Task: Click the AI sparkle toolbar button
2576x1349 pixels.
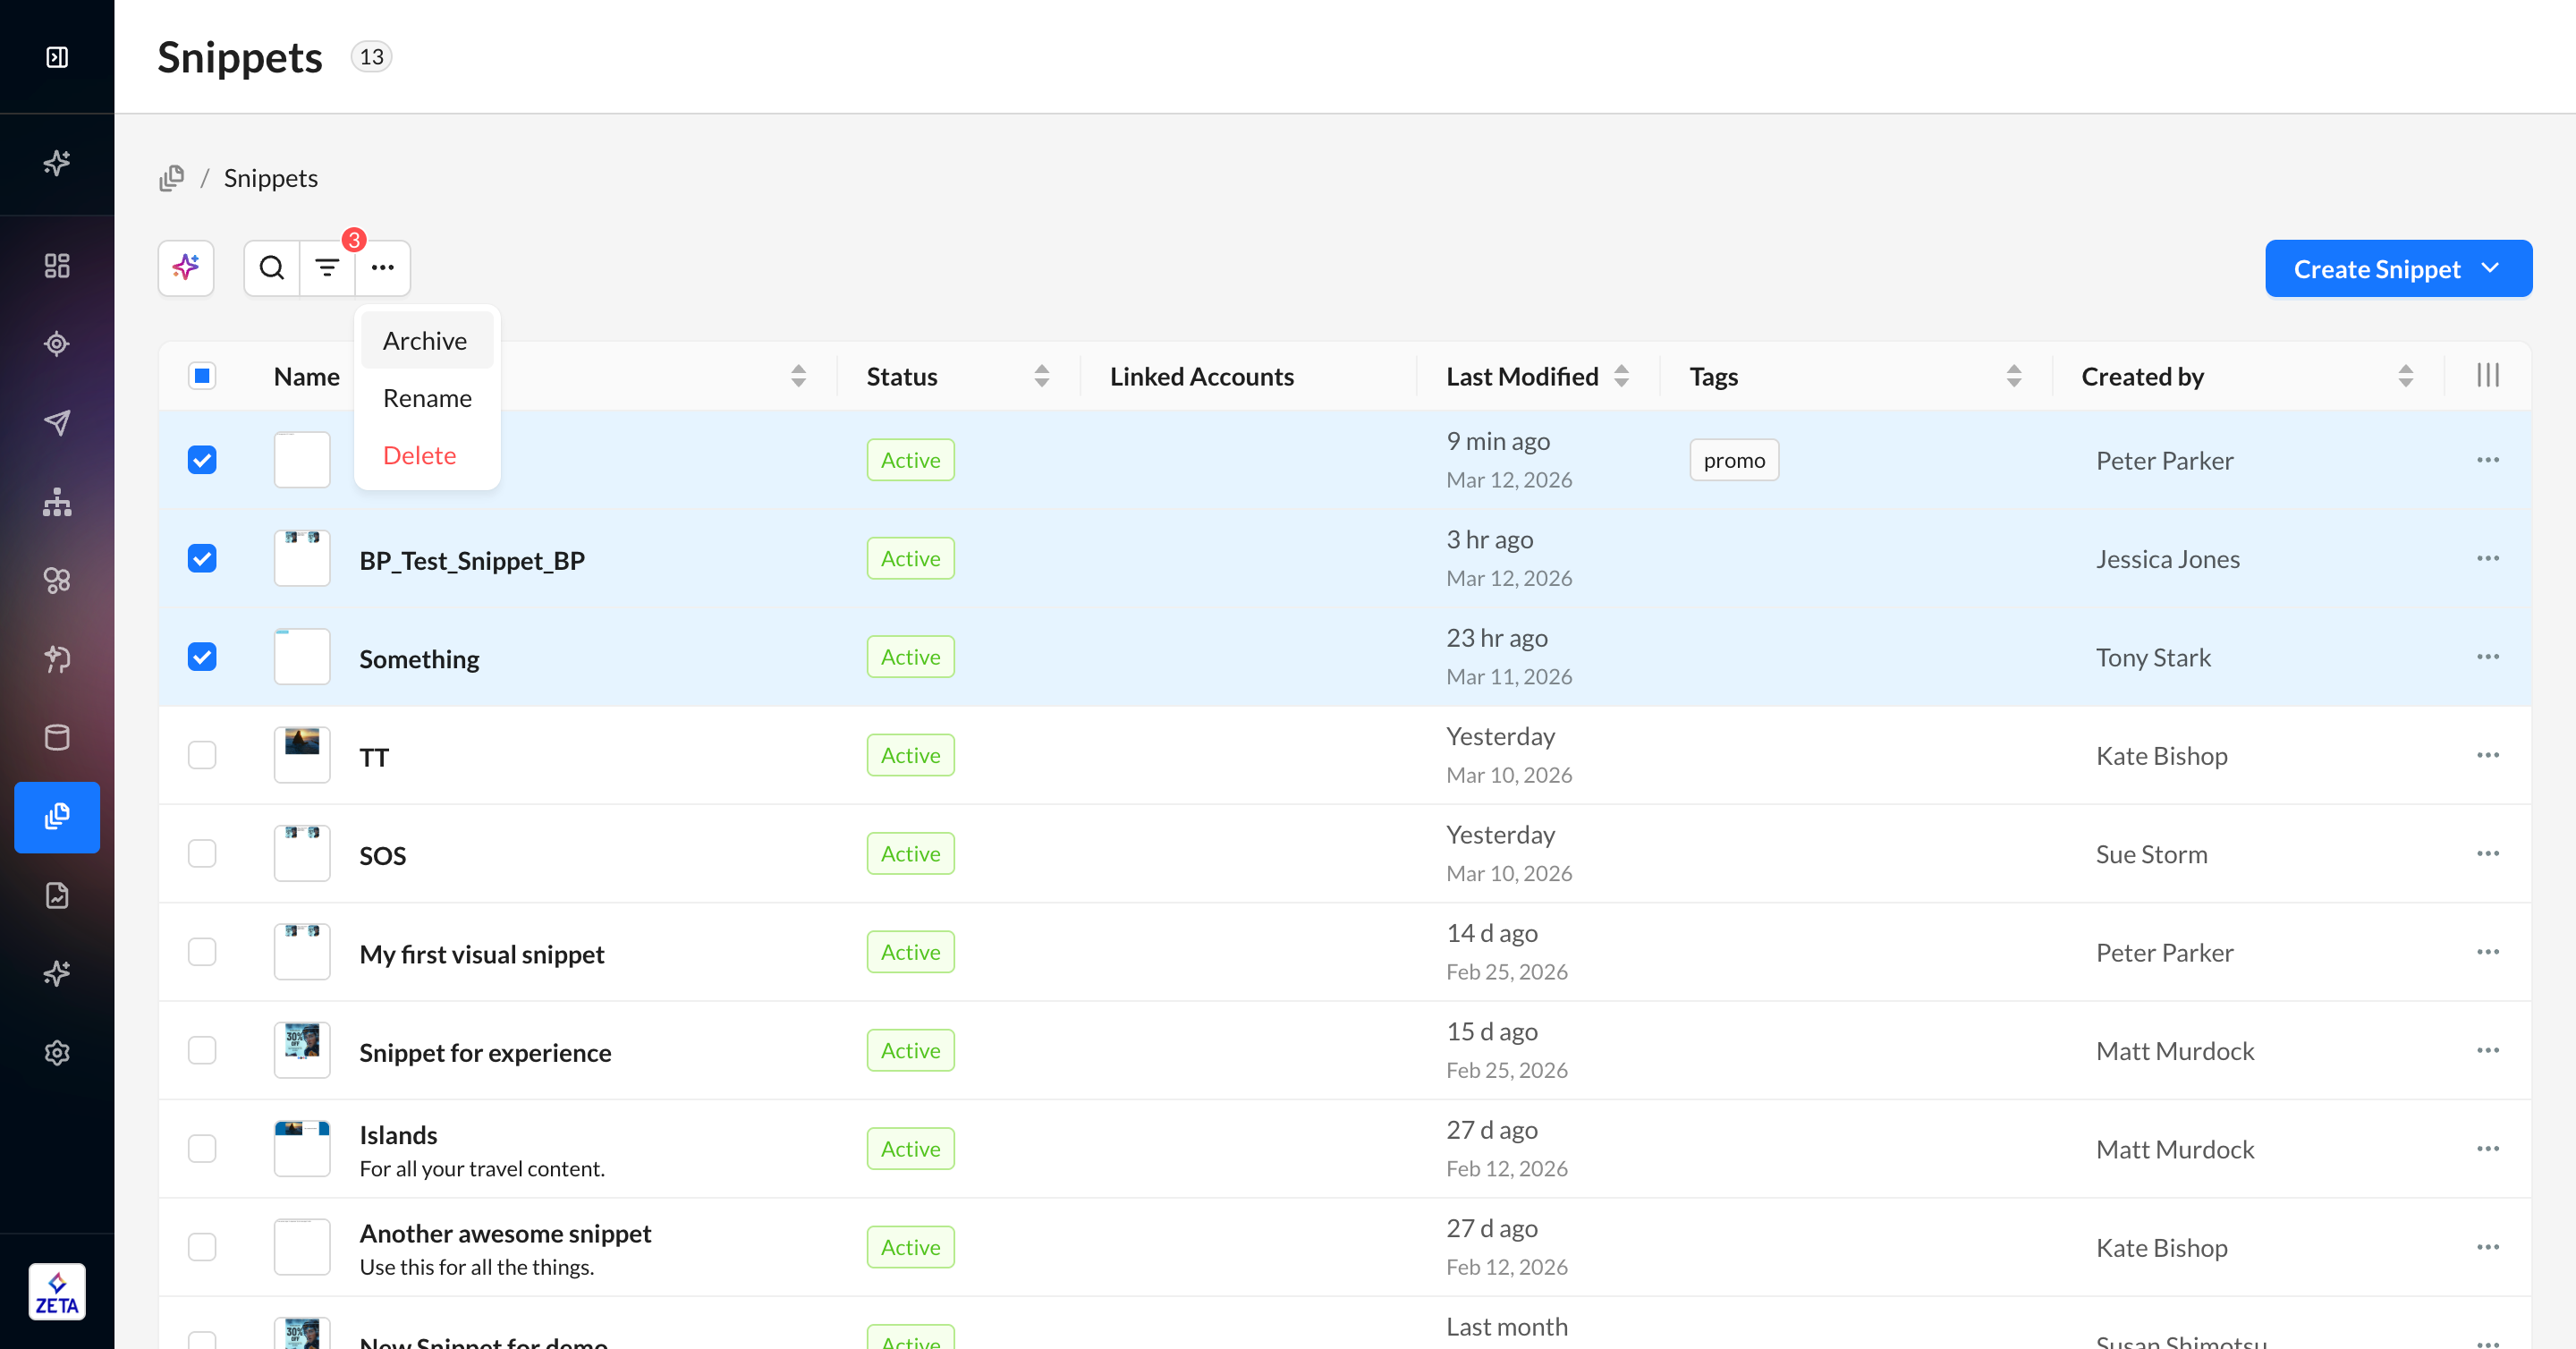Action: point(186,268)
